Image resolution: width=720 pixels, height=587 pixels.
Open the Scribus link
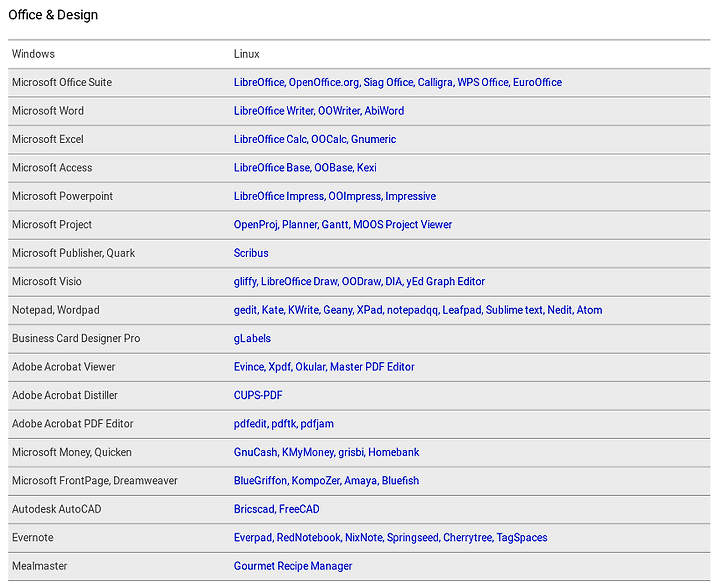[251, 253]
